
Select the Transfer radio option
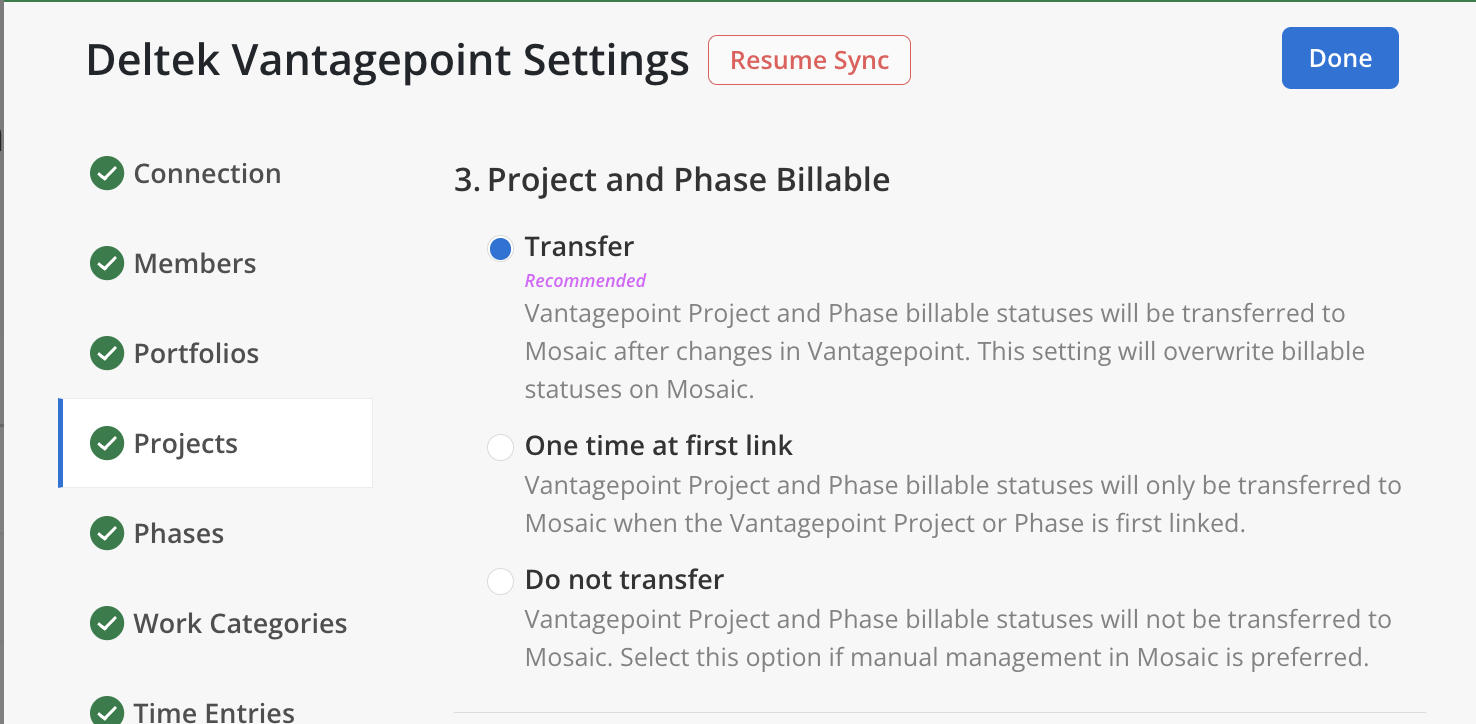coord(501,248)
